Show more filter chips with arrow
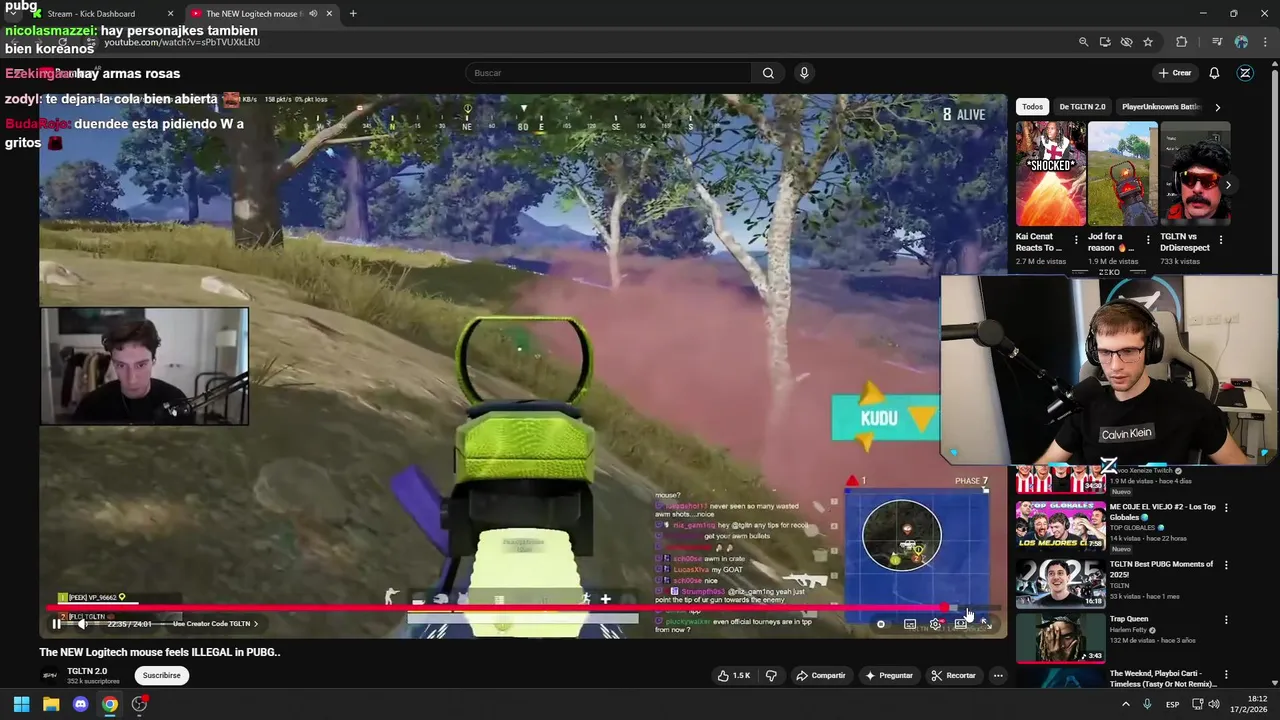The height and width of the screenshot is (720, 1280). [x=1217, y=107]
